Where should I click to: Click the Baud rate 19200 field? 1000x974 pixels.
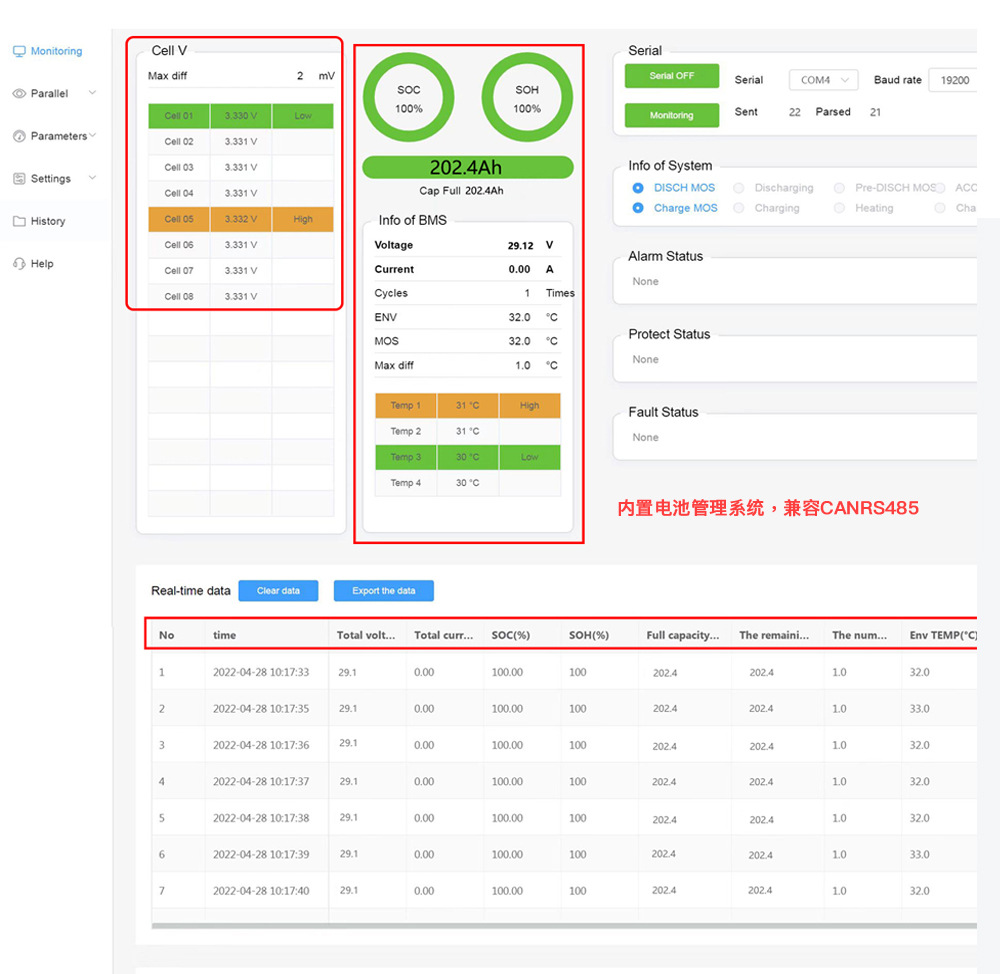[953, 80]
